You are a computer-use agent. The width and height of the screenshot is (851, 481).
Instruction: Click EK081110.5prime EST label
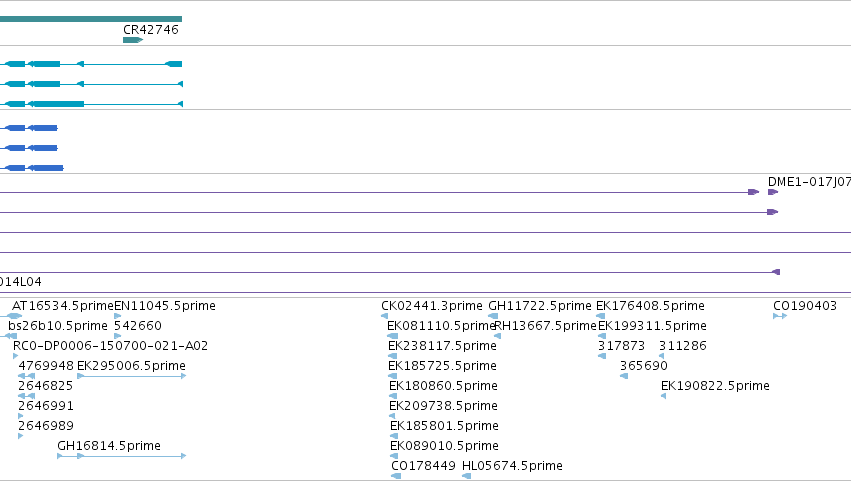[x=440, y=326]
